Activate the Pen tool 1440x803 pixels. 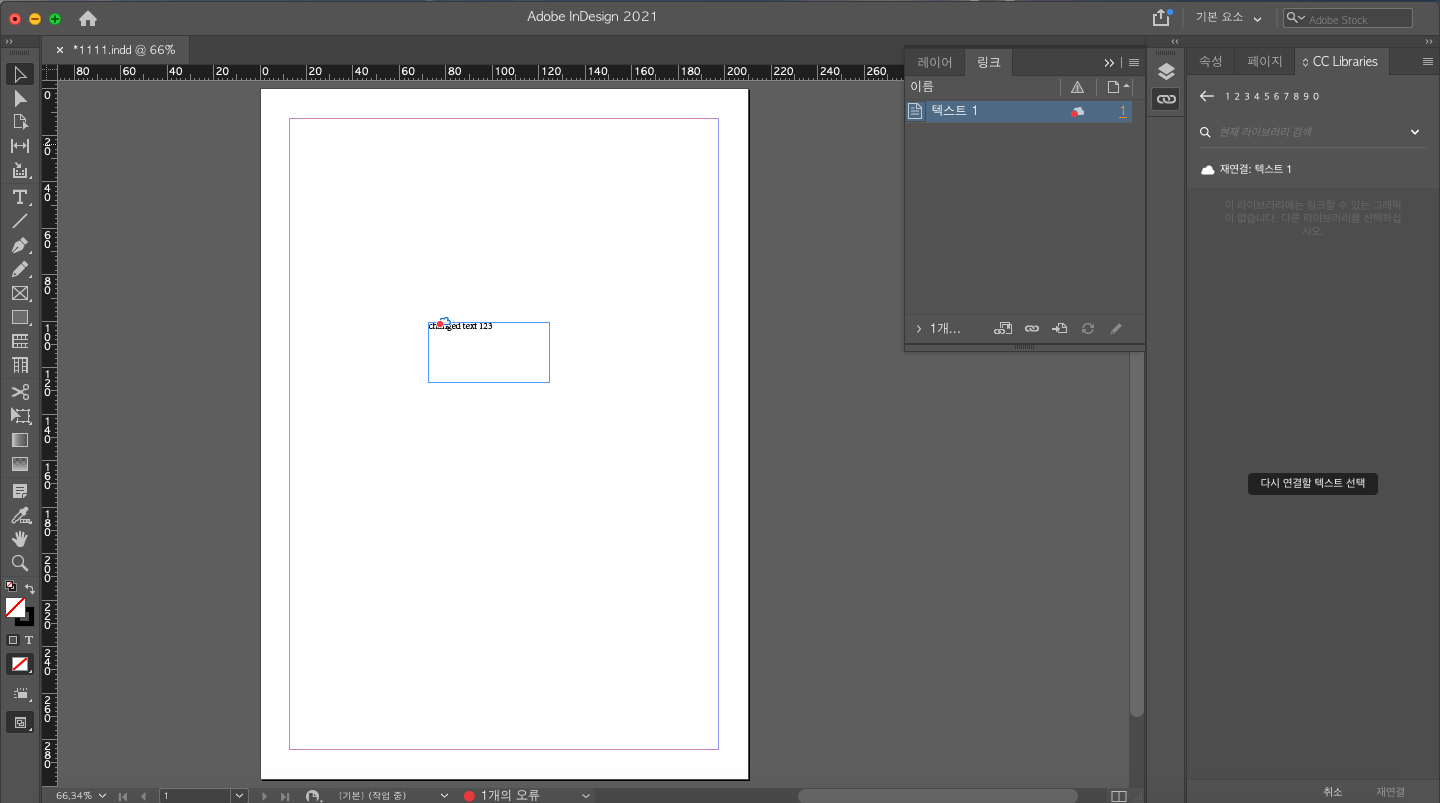point(19,246)
